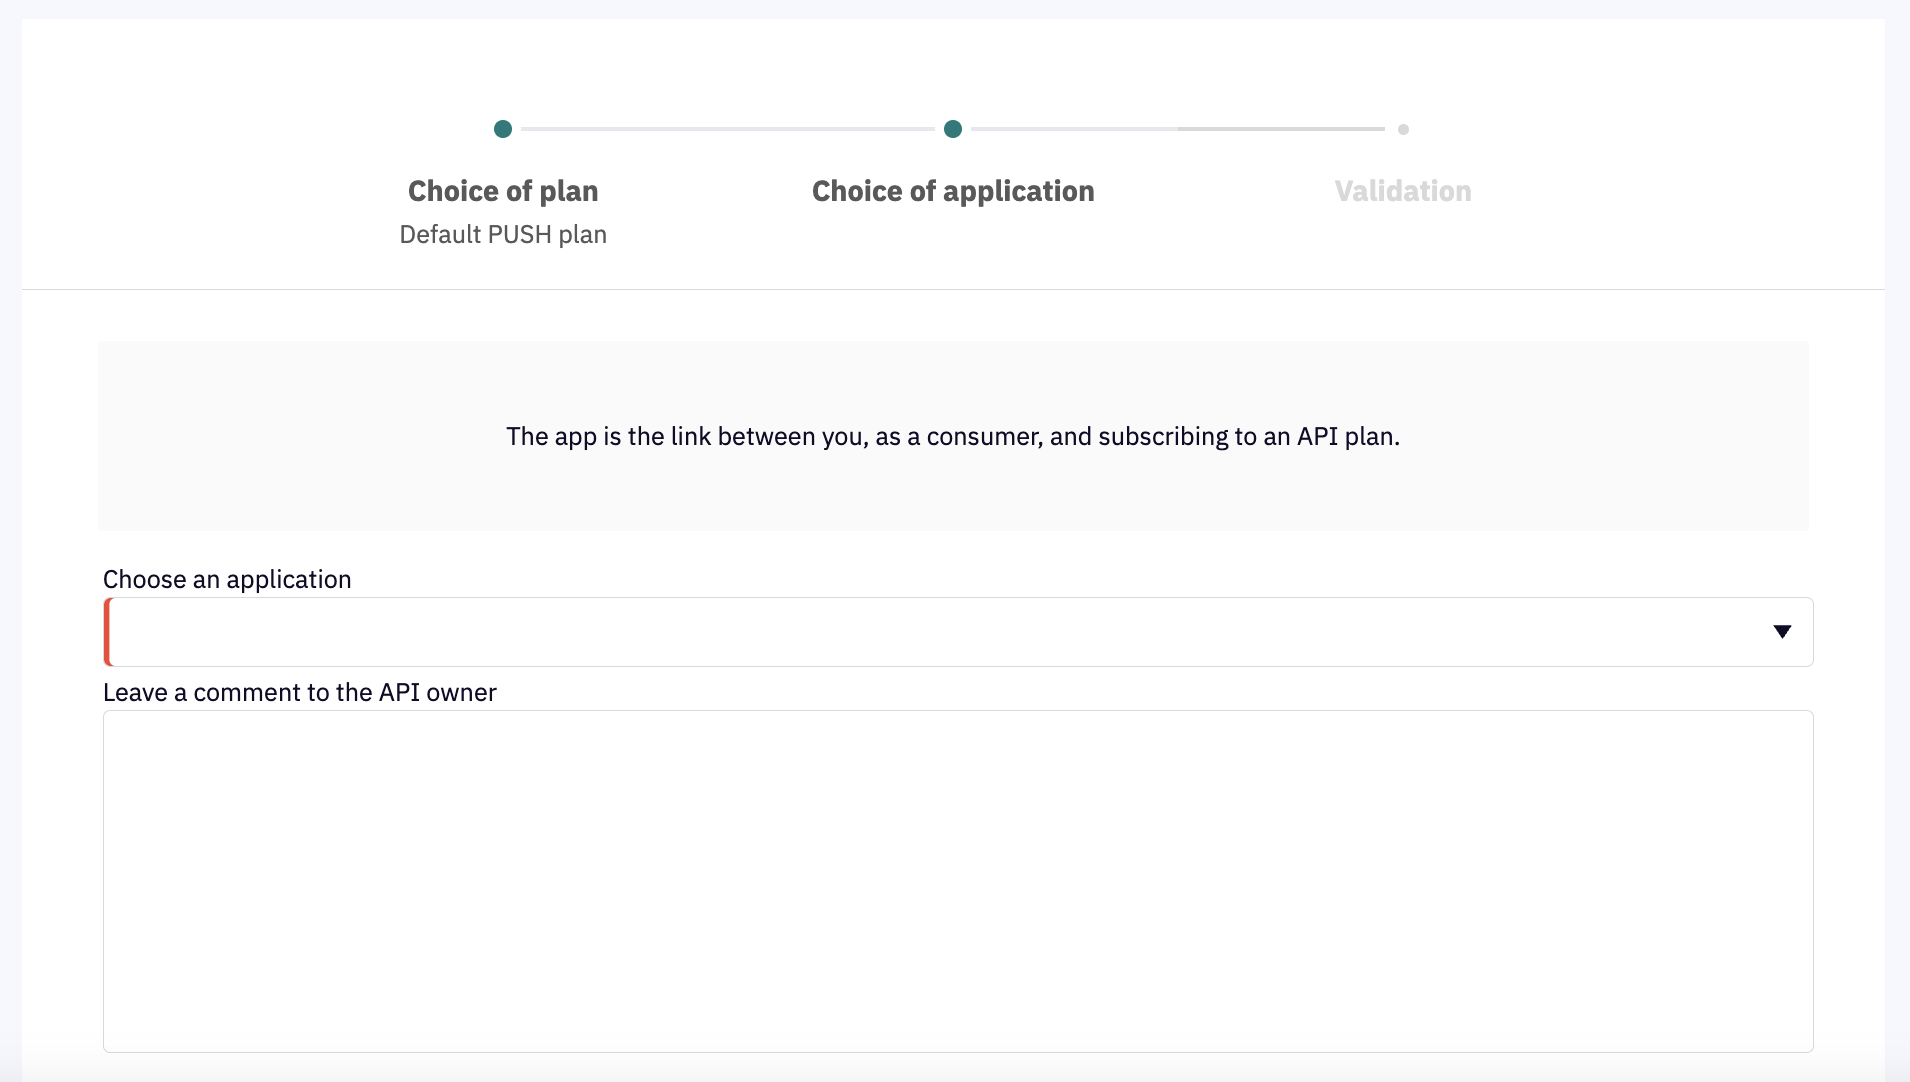Click the Leave a comment to the API owner label
This screenshot has width=1910, height=1082.
point(300,692)
